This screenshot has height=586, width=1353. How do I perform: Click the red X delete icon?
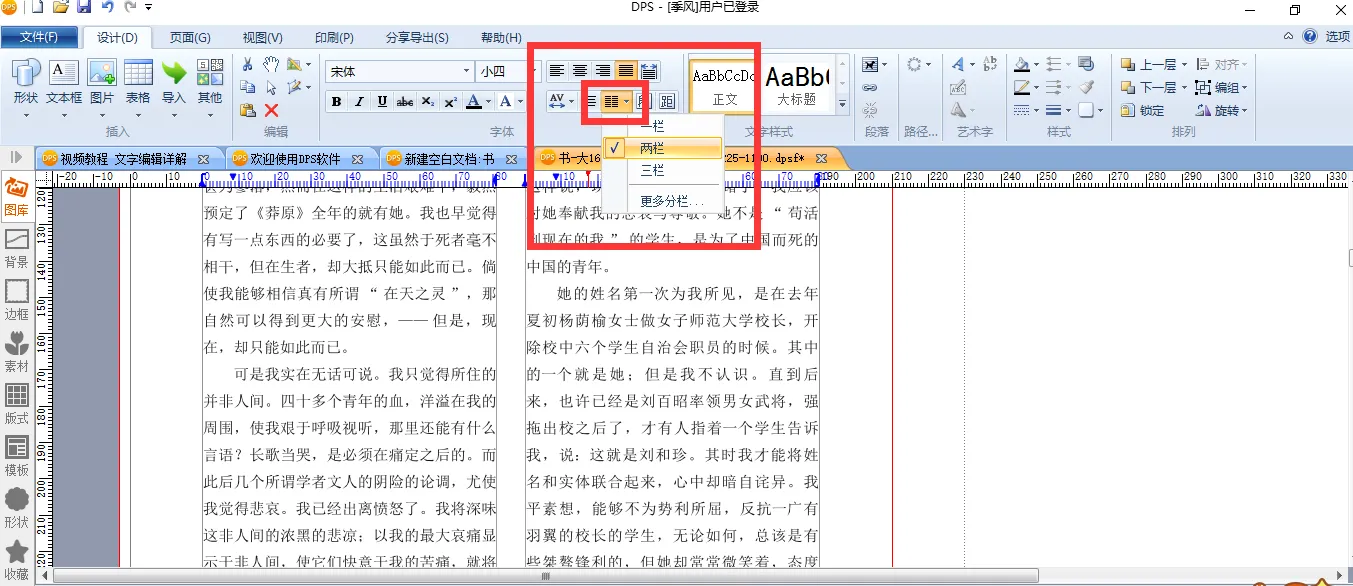coord(271,110)
